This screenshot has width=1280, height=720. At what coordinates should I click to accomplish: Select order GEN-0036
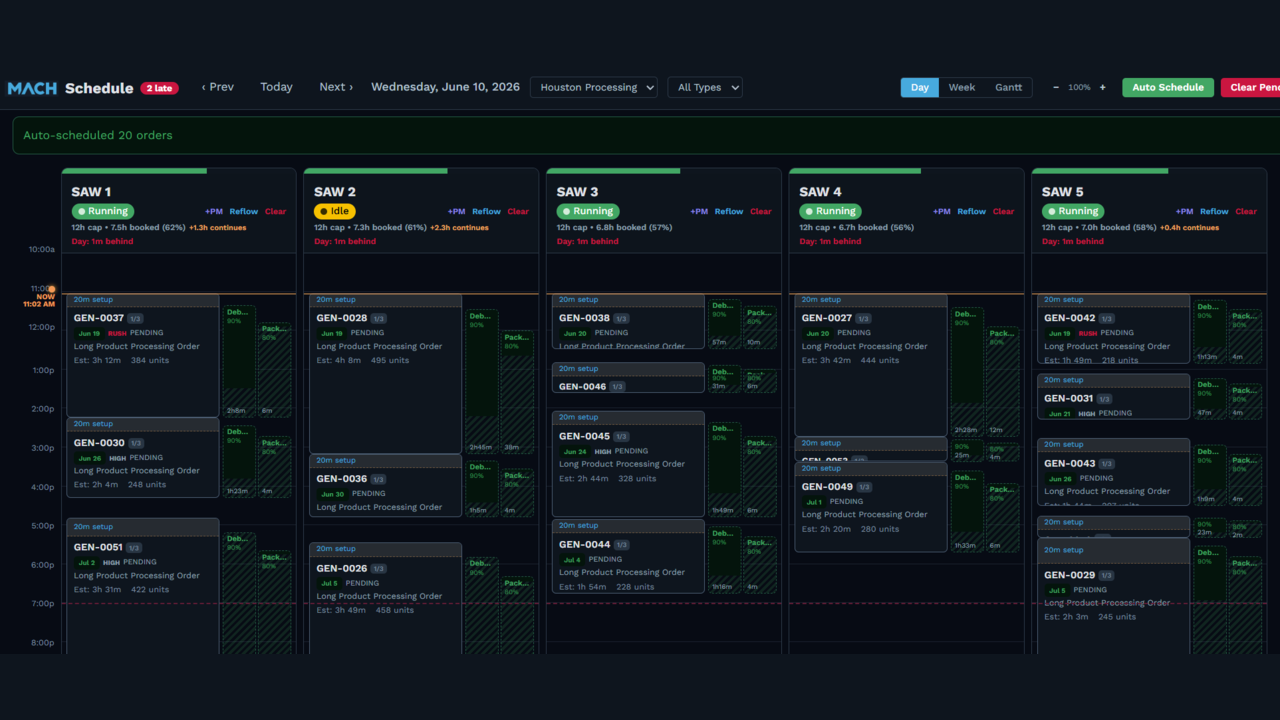386,486
